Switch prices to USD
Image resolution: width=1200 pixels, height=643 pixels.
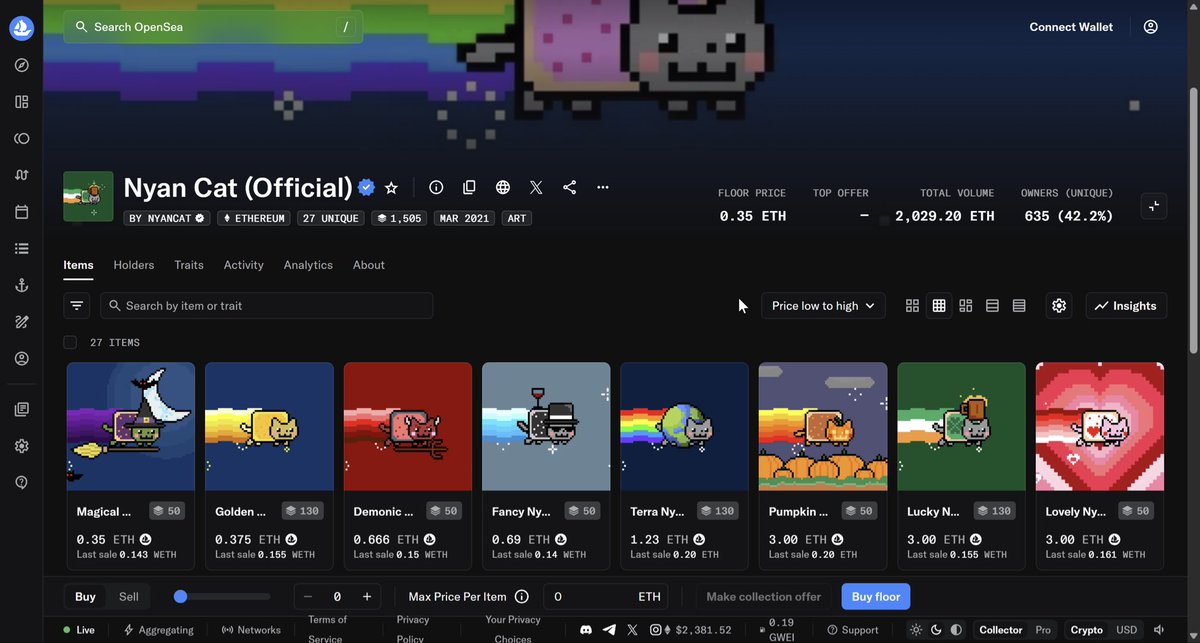[1127, 630]
